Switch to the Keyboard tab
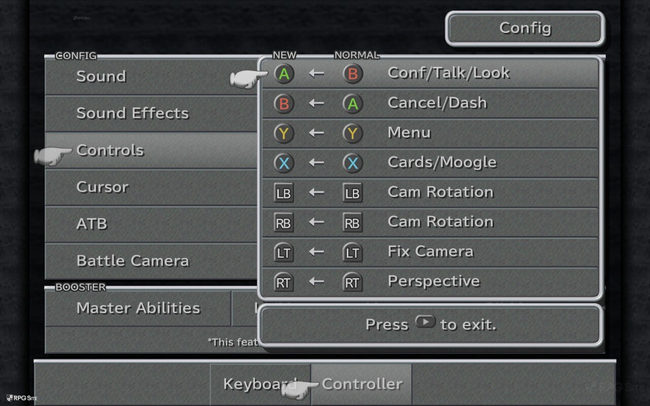 point(260,384)
